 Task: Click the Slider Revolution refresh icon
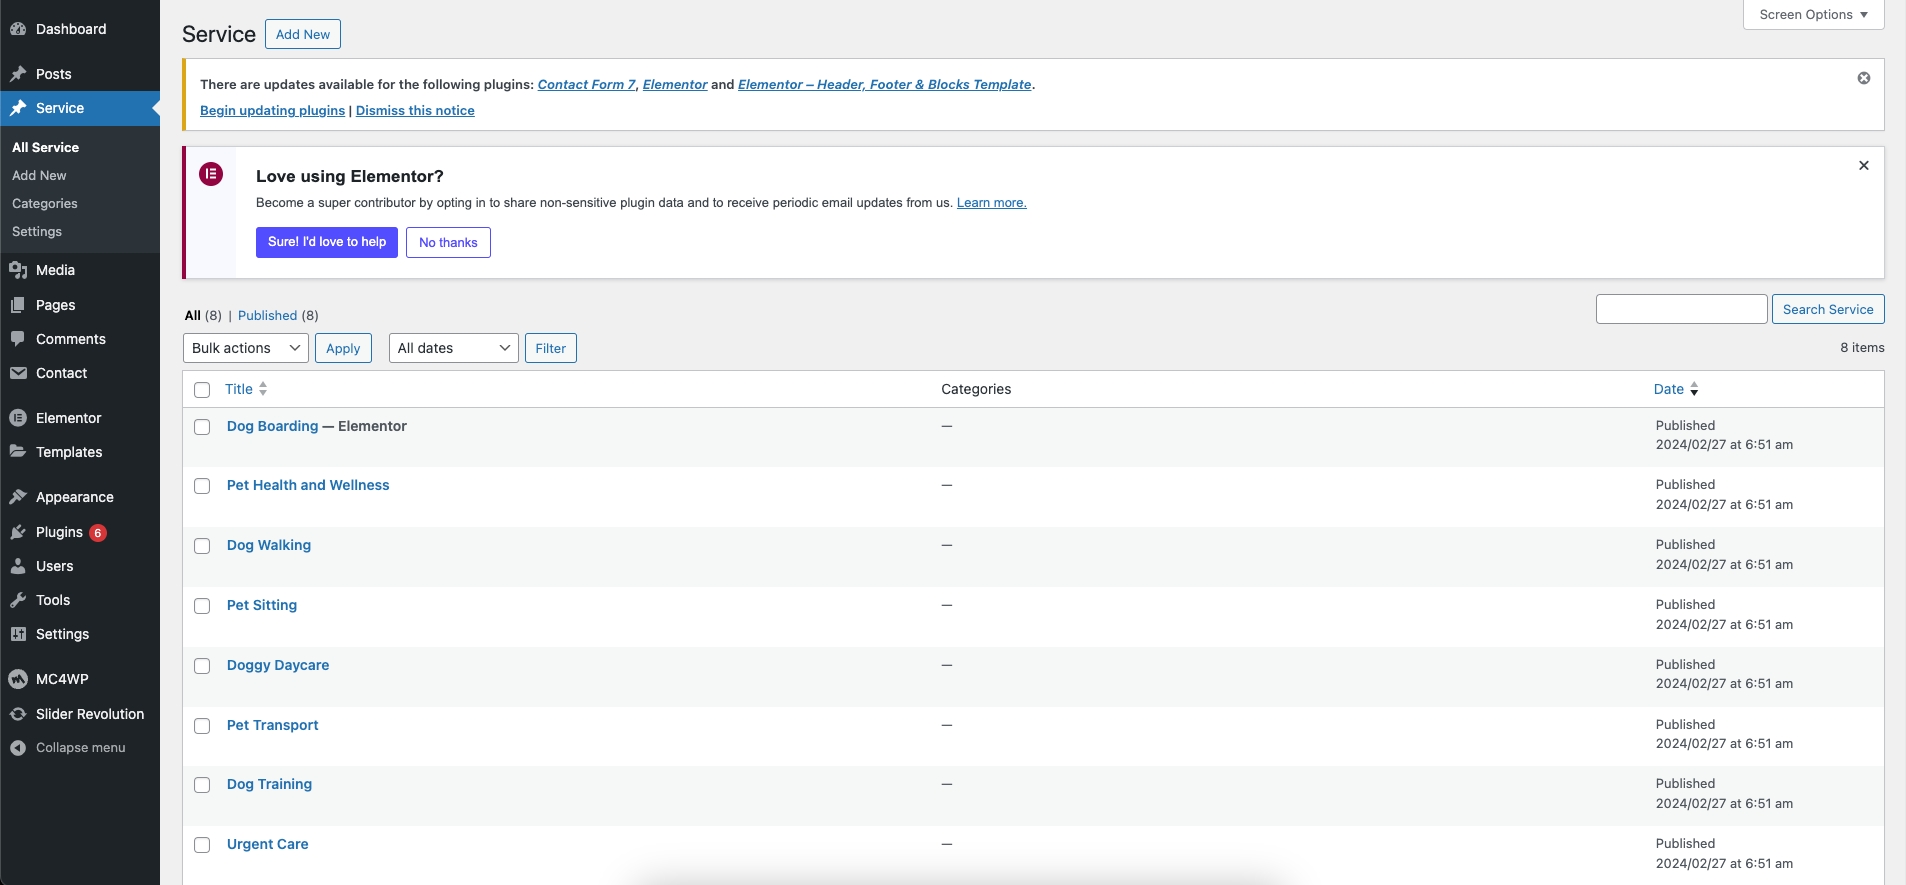pos(18,714)
